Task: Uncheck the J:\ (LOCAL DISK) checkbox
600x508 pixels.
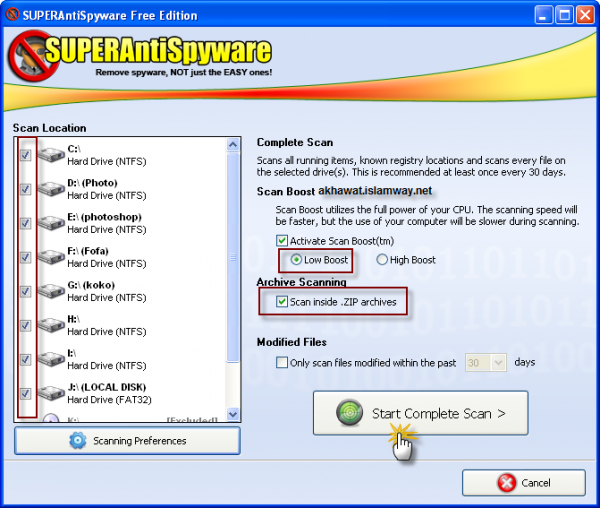Action: pyautogui.click(x=25, y=393)
